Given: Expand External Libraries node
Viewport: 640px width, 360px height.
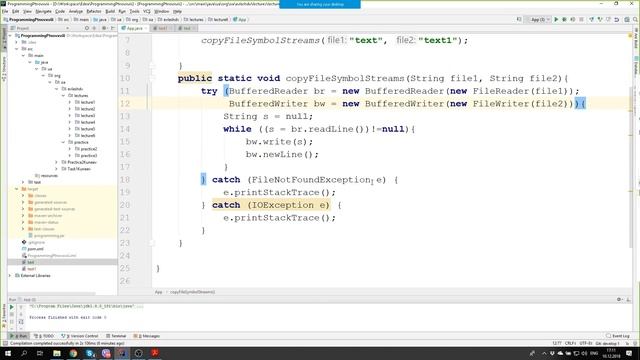Looking at the screenshot, I should click(10, 276).
